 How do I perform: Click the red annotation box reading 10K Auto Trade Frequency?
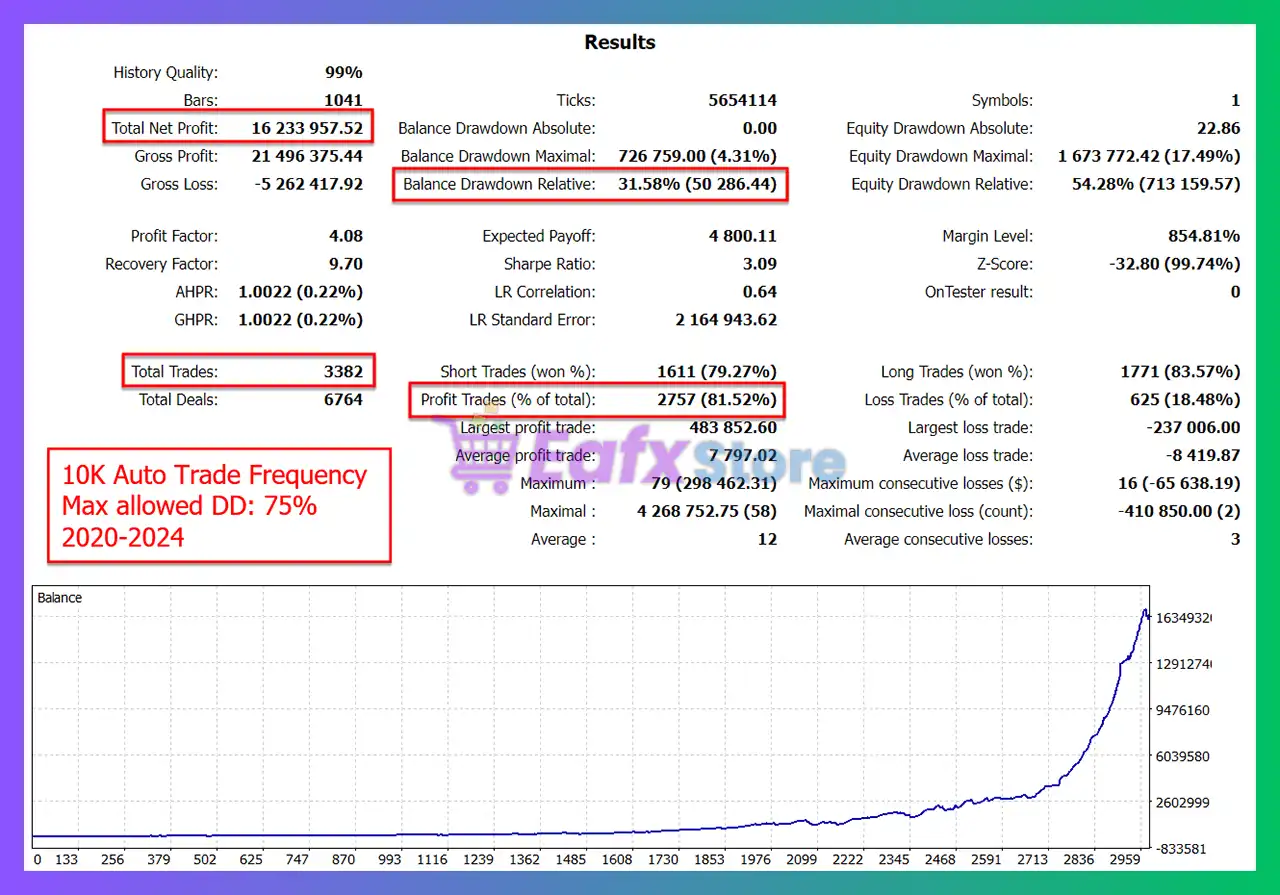218,505
